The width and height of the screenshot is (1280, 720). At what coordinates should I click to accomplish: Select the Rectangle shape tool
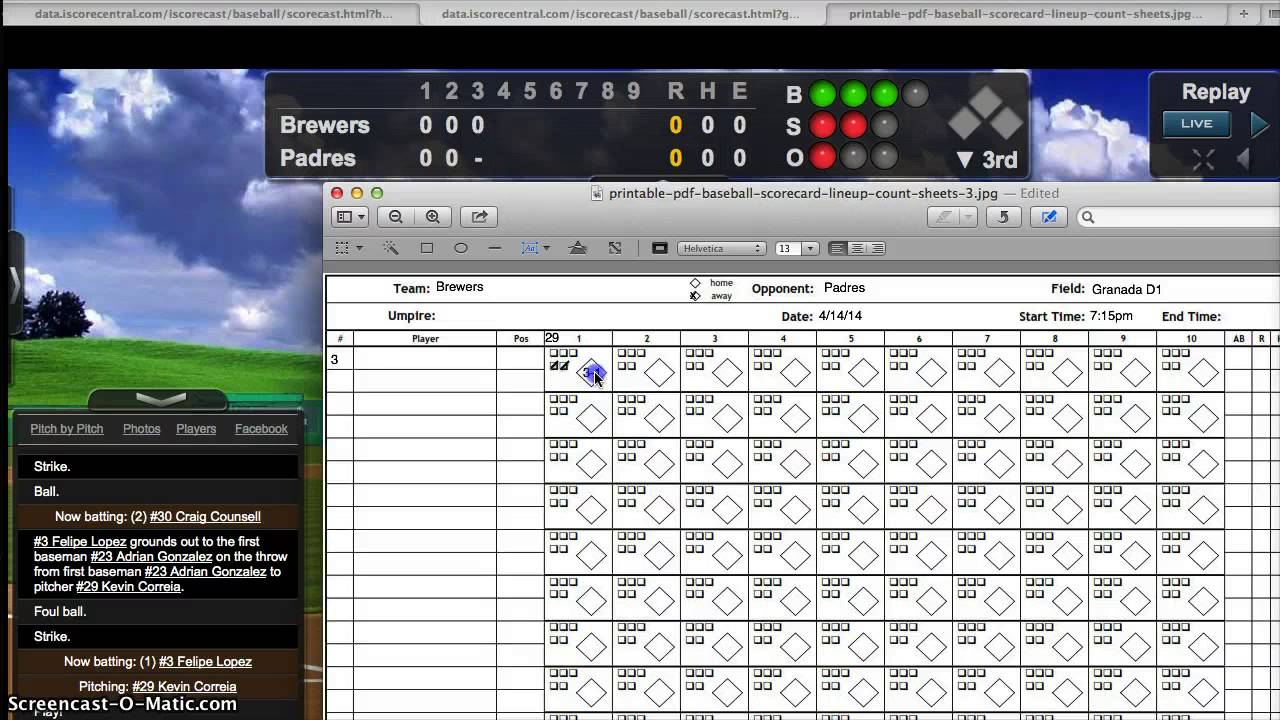pos(427,248)
